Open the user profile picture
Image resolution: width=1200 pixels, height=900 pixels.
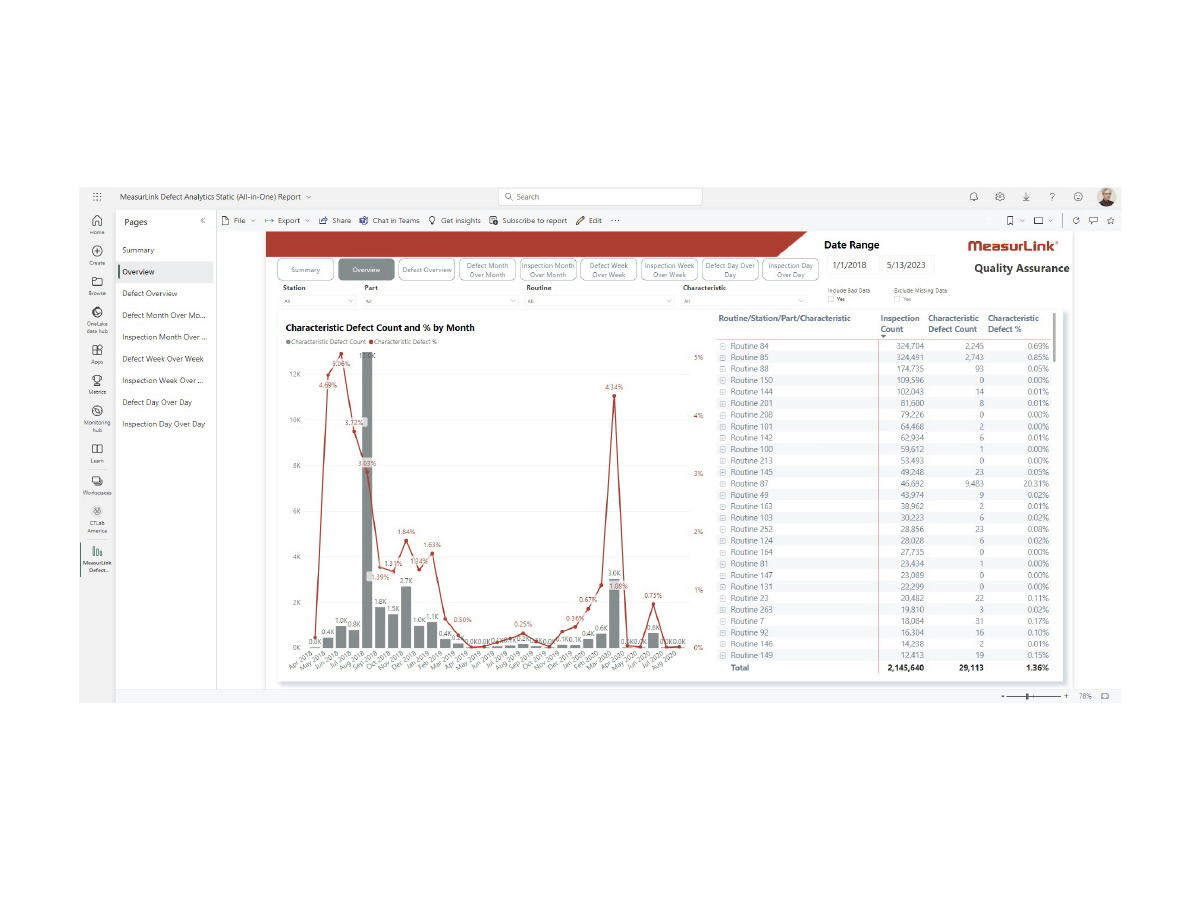[1106, 197]
